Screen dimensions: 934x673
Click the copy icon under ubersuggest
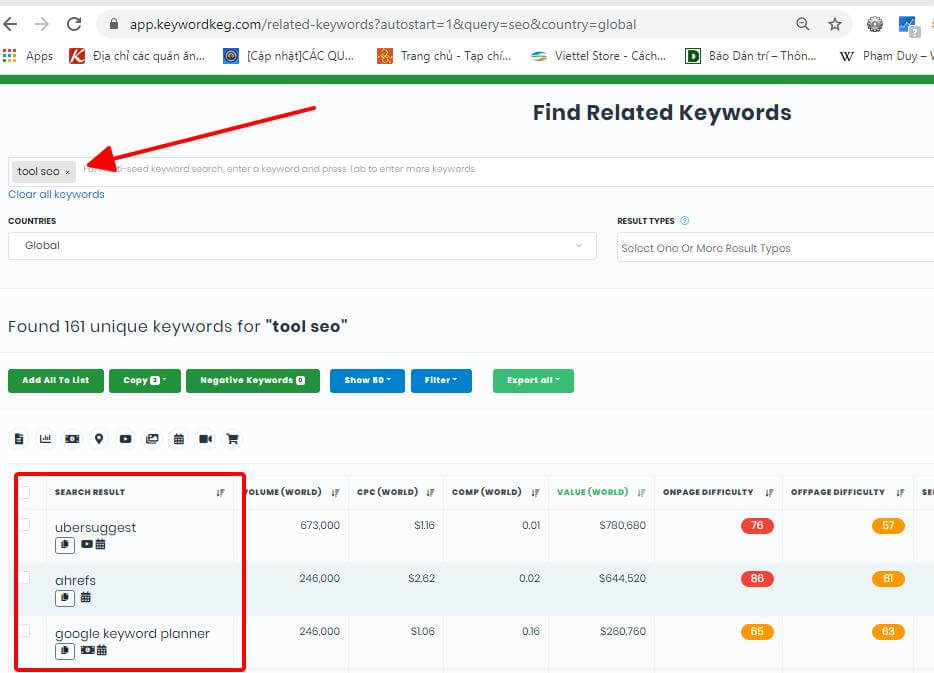65,545
